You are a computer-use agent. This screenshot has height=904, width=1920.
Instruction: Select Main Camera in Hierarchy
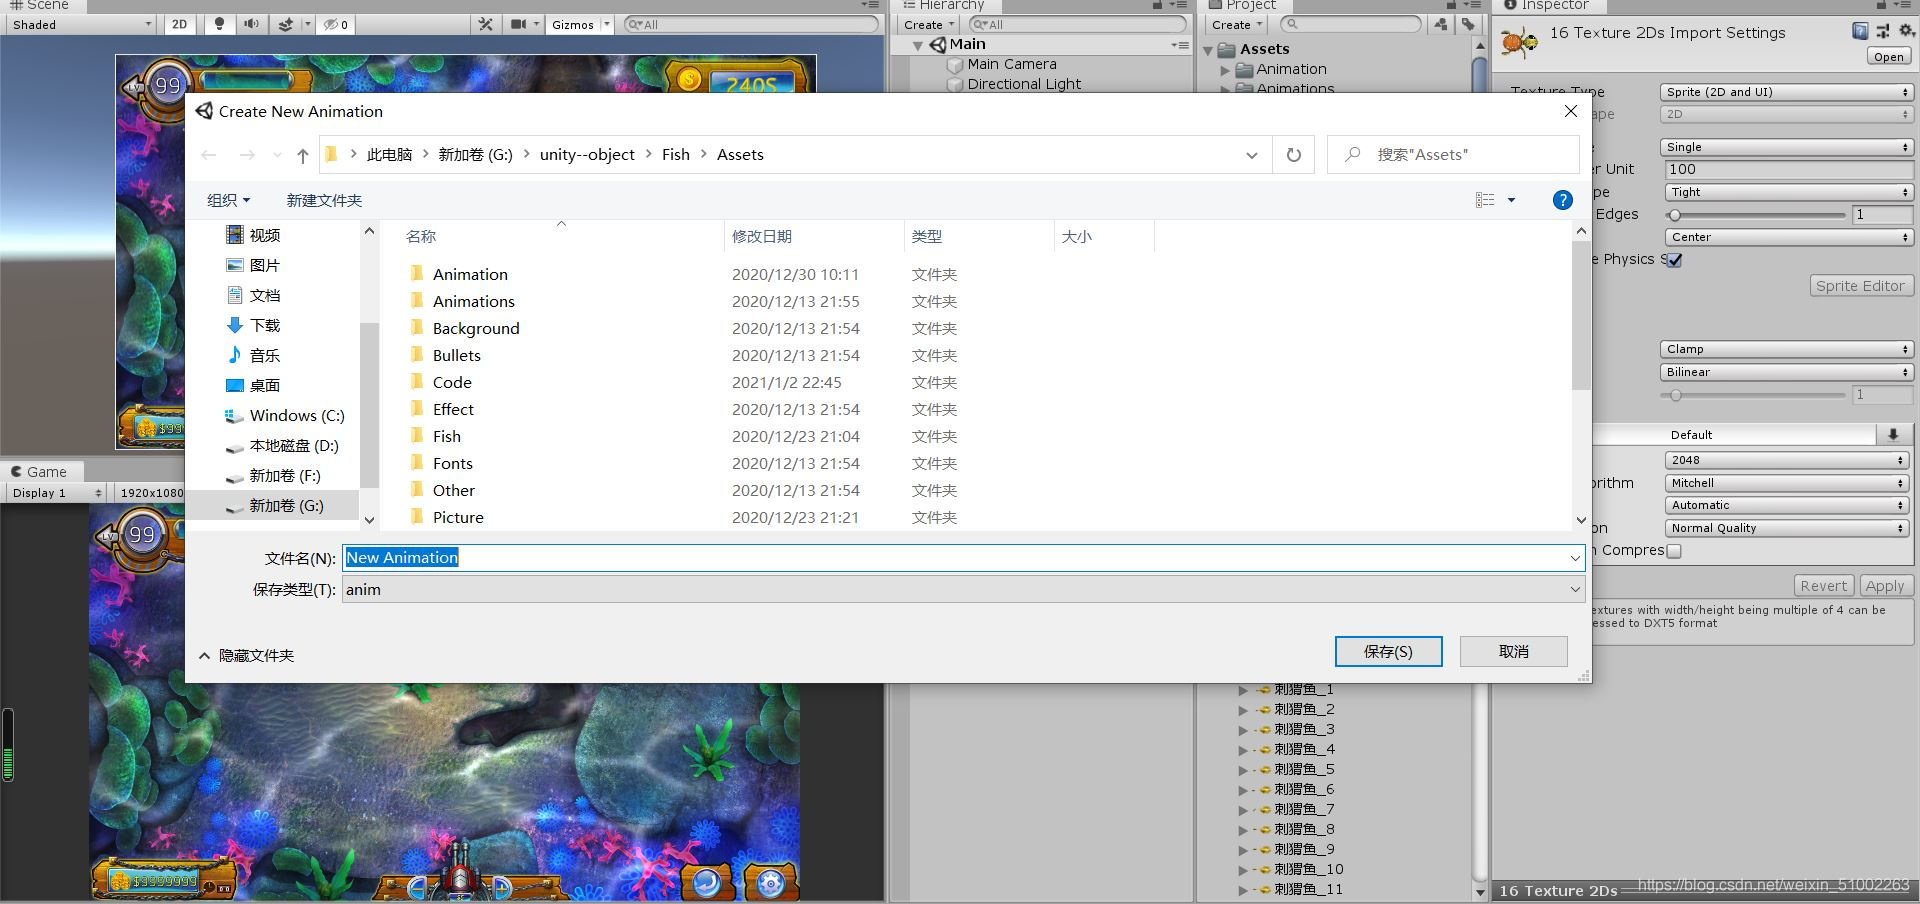pyautogui.click(x=1011, y=64)
